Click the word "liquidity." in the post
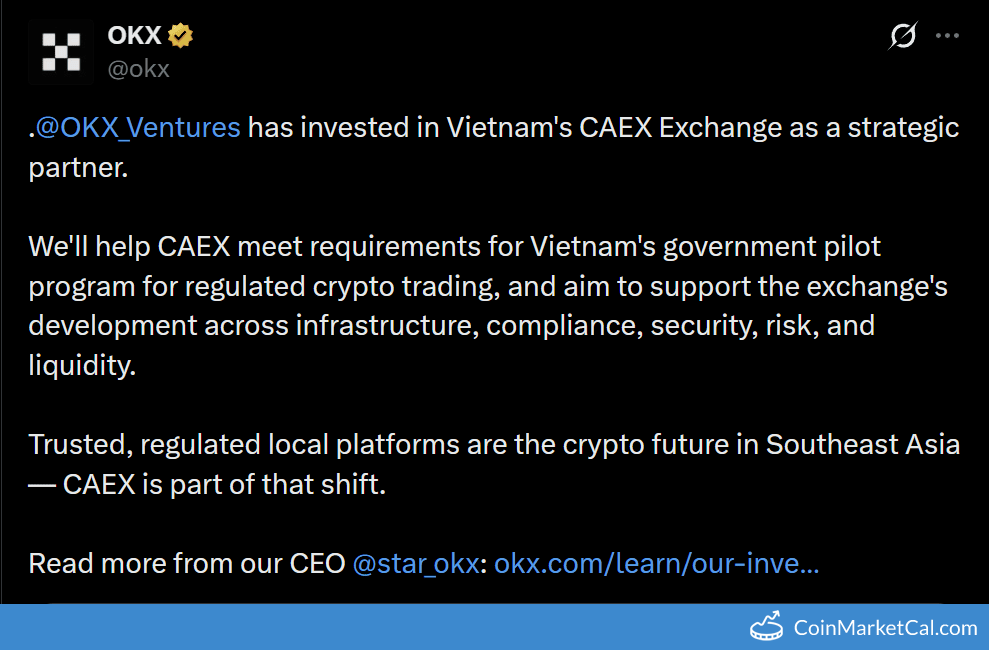The image size is (989, 650). point(81,365)
